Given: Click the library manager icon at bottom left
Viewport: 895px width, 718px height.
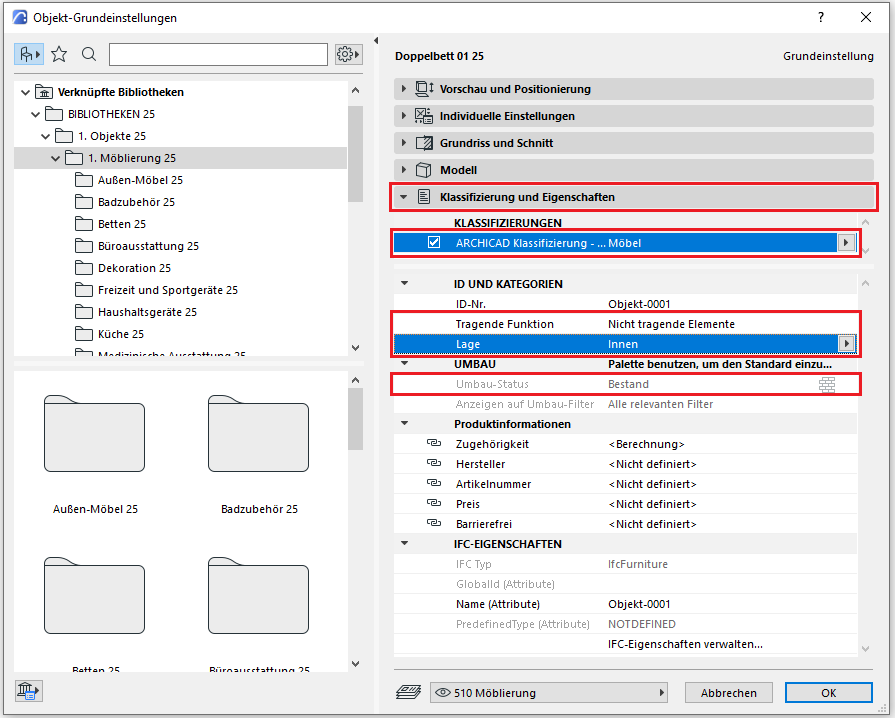Looking at the screenshot, I should pyautogui.click(x=28, y=689).
